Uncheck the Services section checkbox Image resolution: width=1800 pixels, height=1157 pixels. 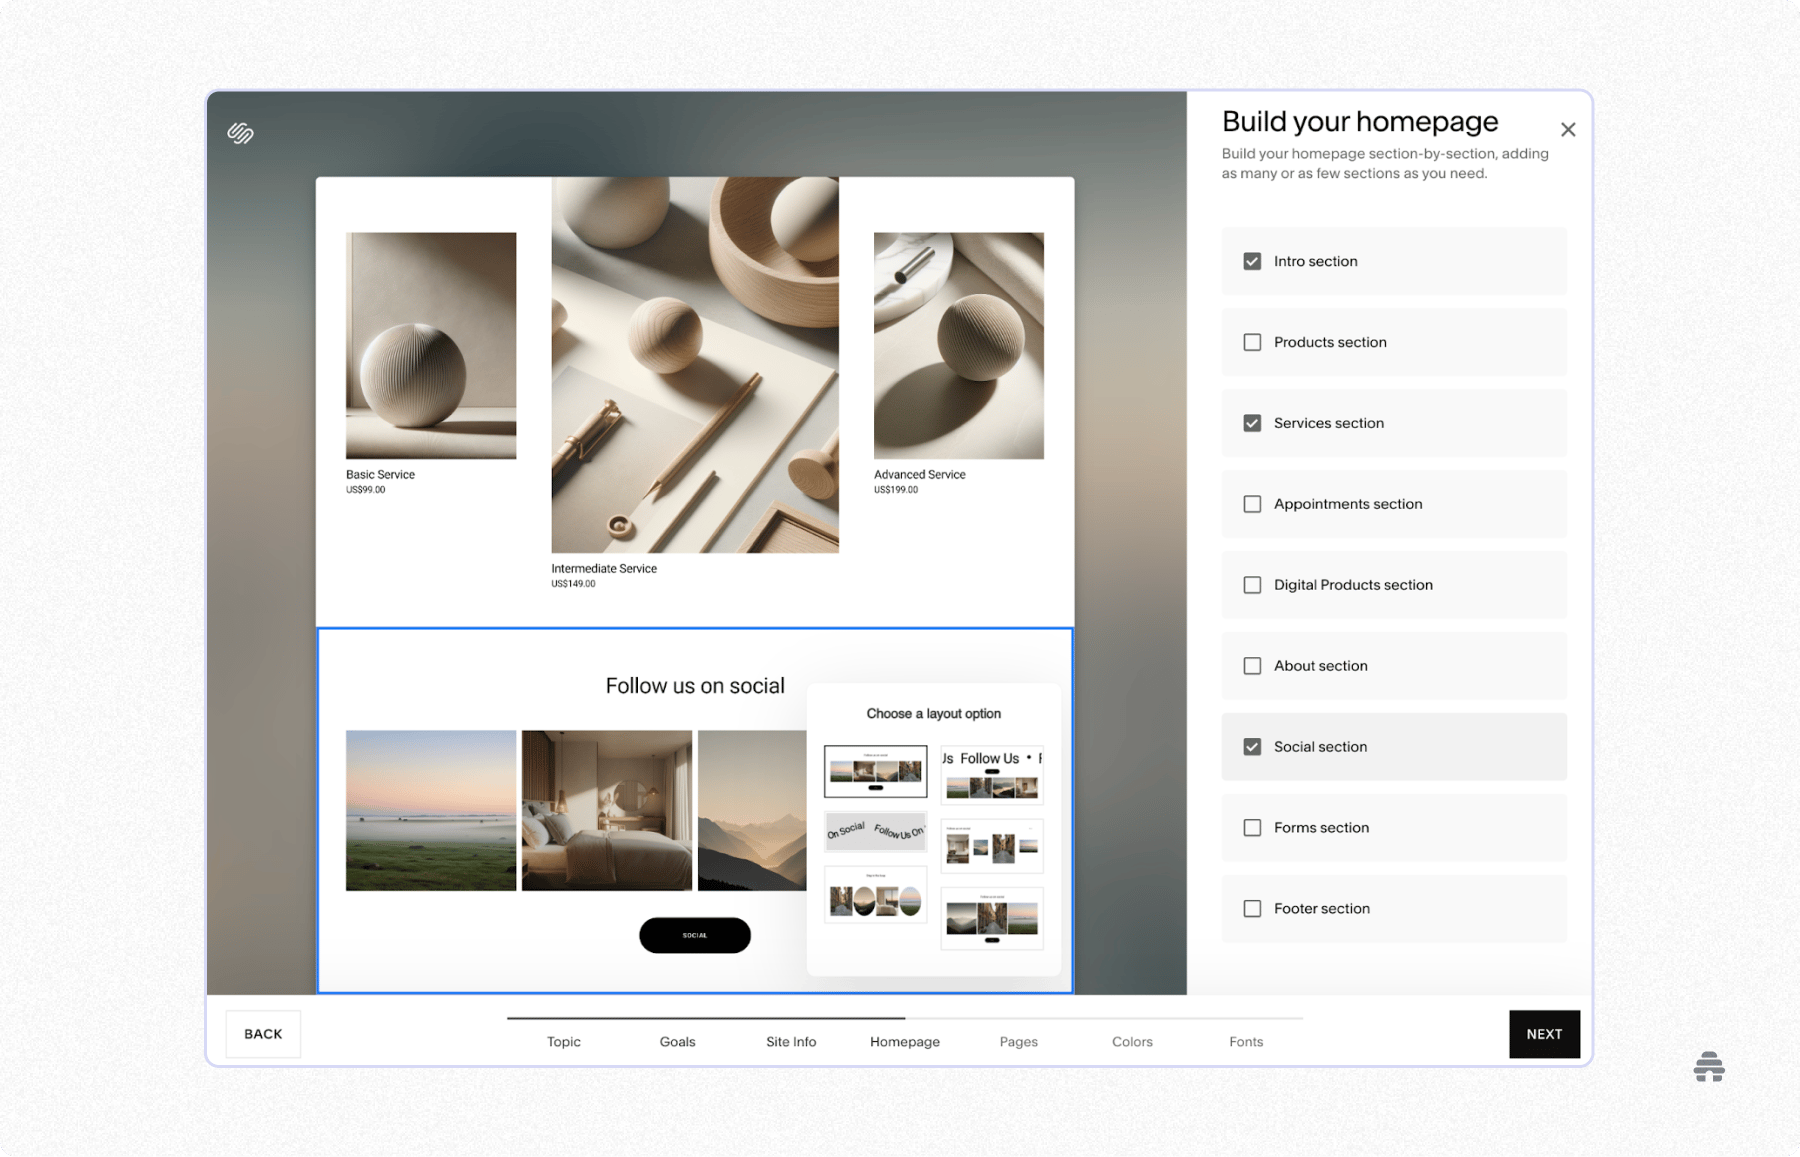coord(1252,423)
